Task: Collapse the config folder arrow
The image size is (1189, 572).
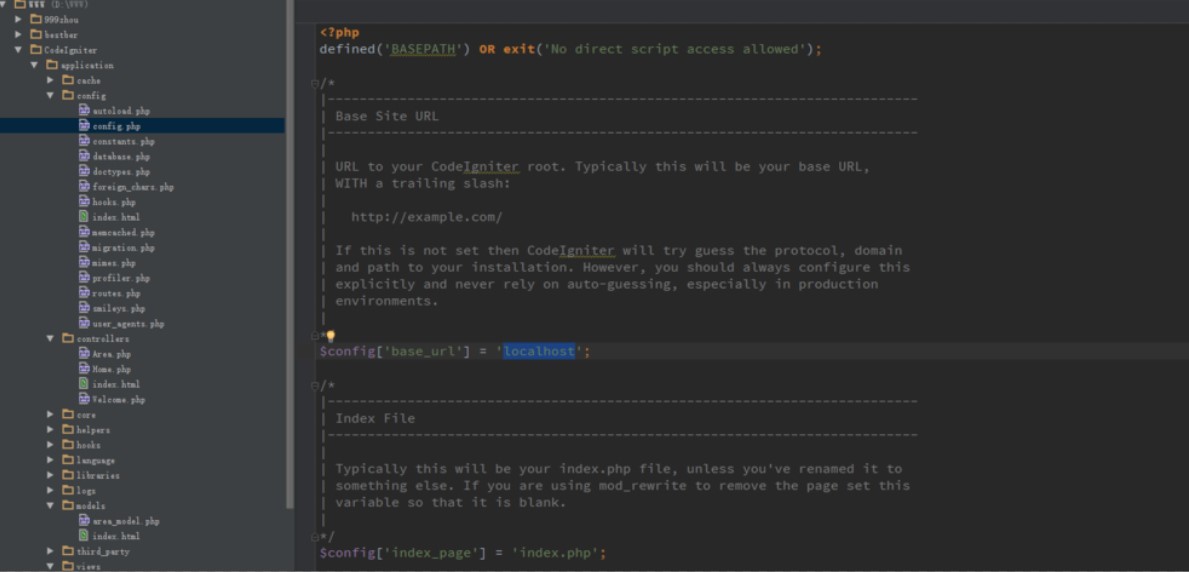Action: click(x=51, y=96)
